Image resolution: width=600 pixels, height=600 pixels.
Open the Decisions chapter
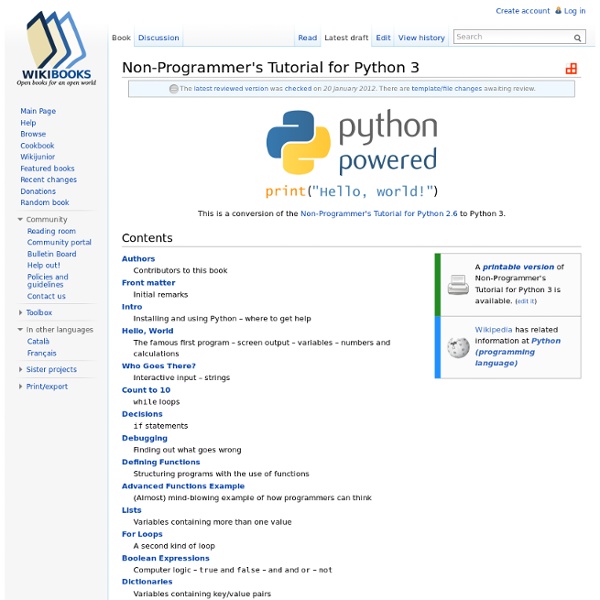(142, 414)
